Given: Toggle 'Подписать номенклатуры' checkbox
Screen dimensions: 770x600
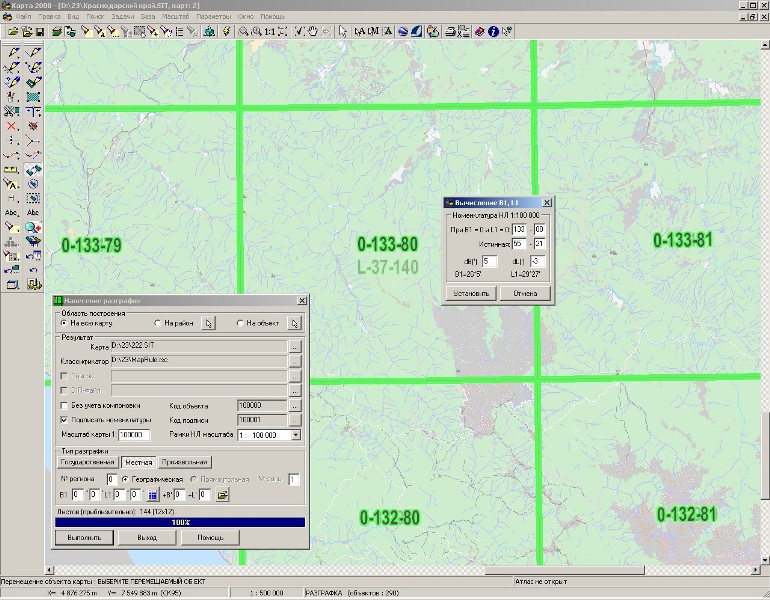Looking at the screenshot, I should [x=64, y=420].
